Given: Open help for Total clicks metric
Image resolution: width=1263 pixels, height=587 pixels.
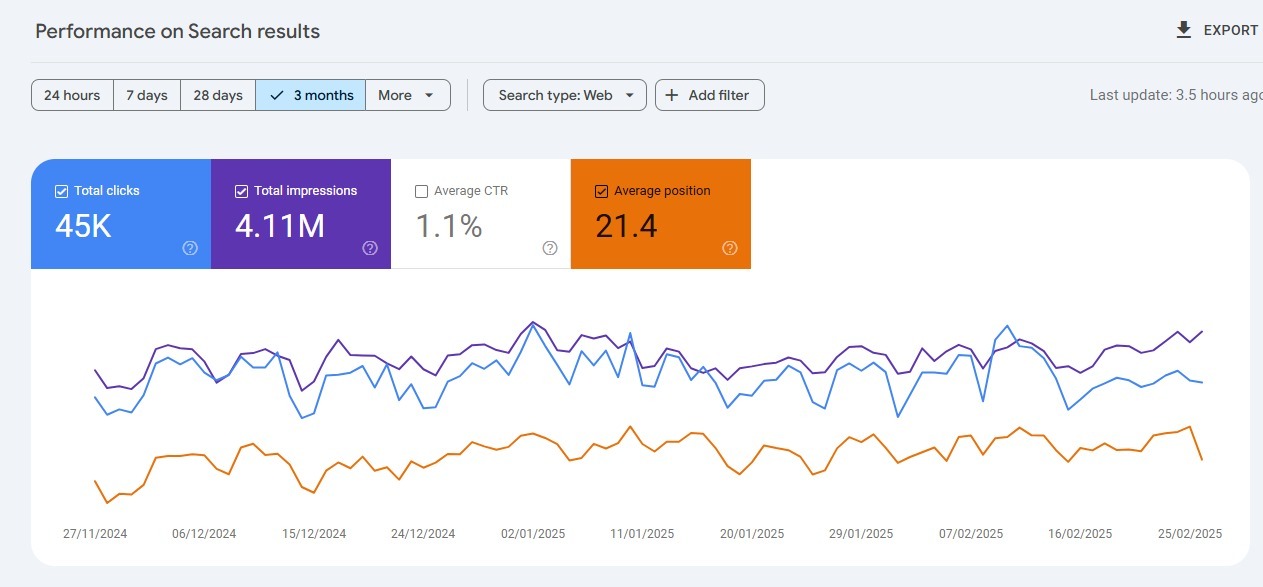Looking at the screenshot, I should (190, 248).
